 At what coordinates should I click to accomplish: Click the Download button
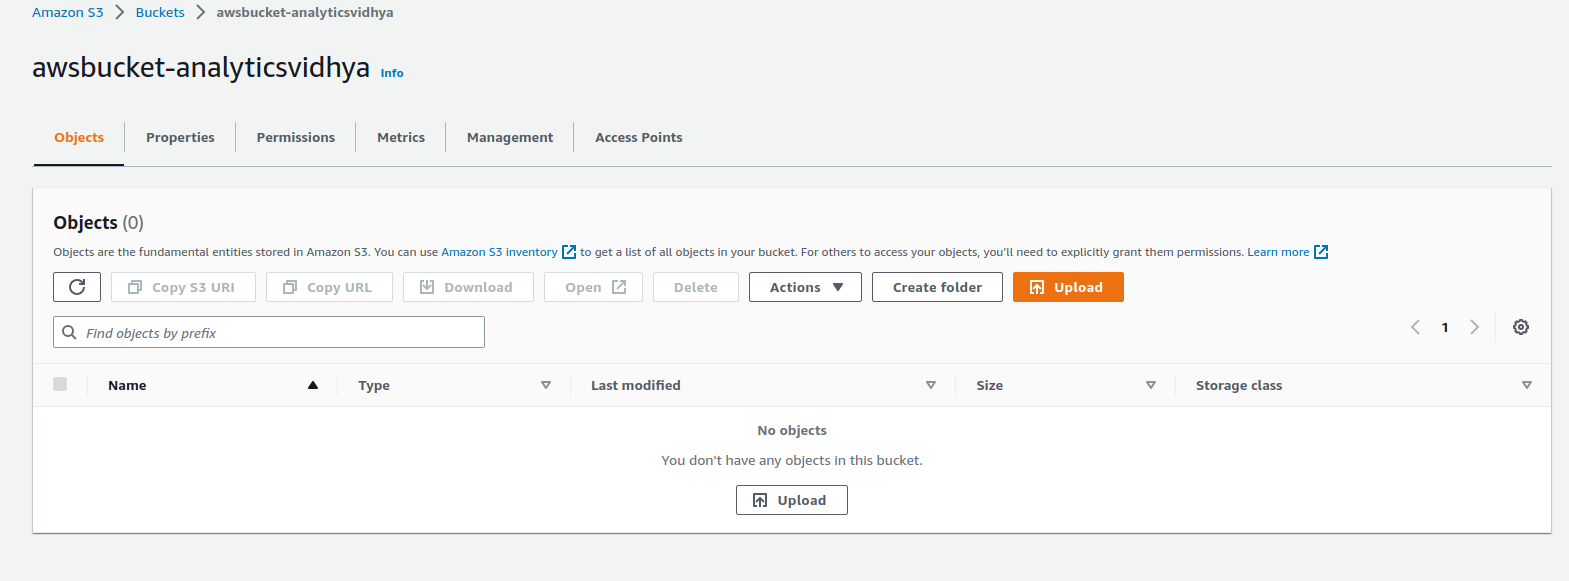pos(468,287)
